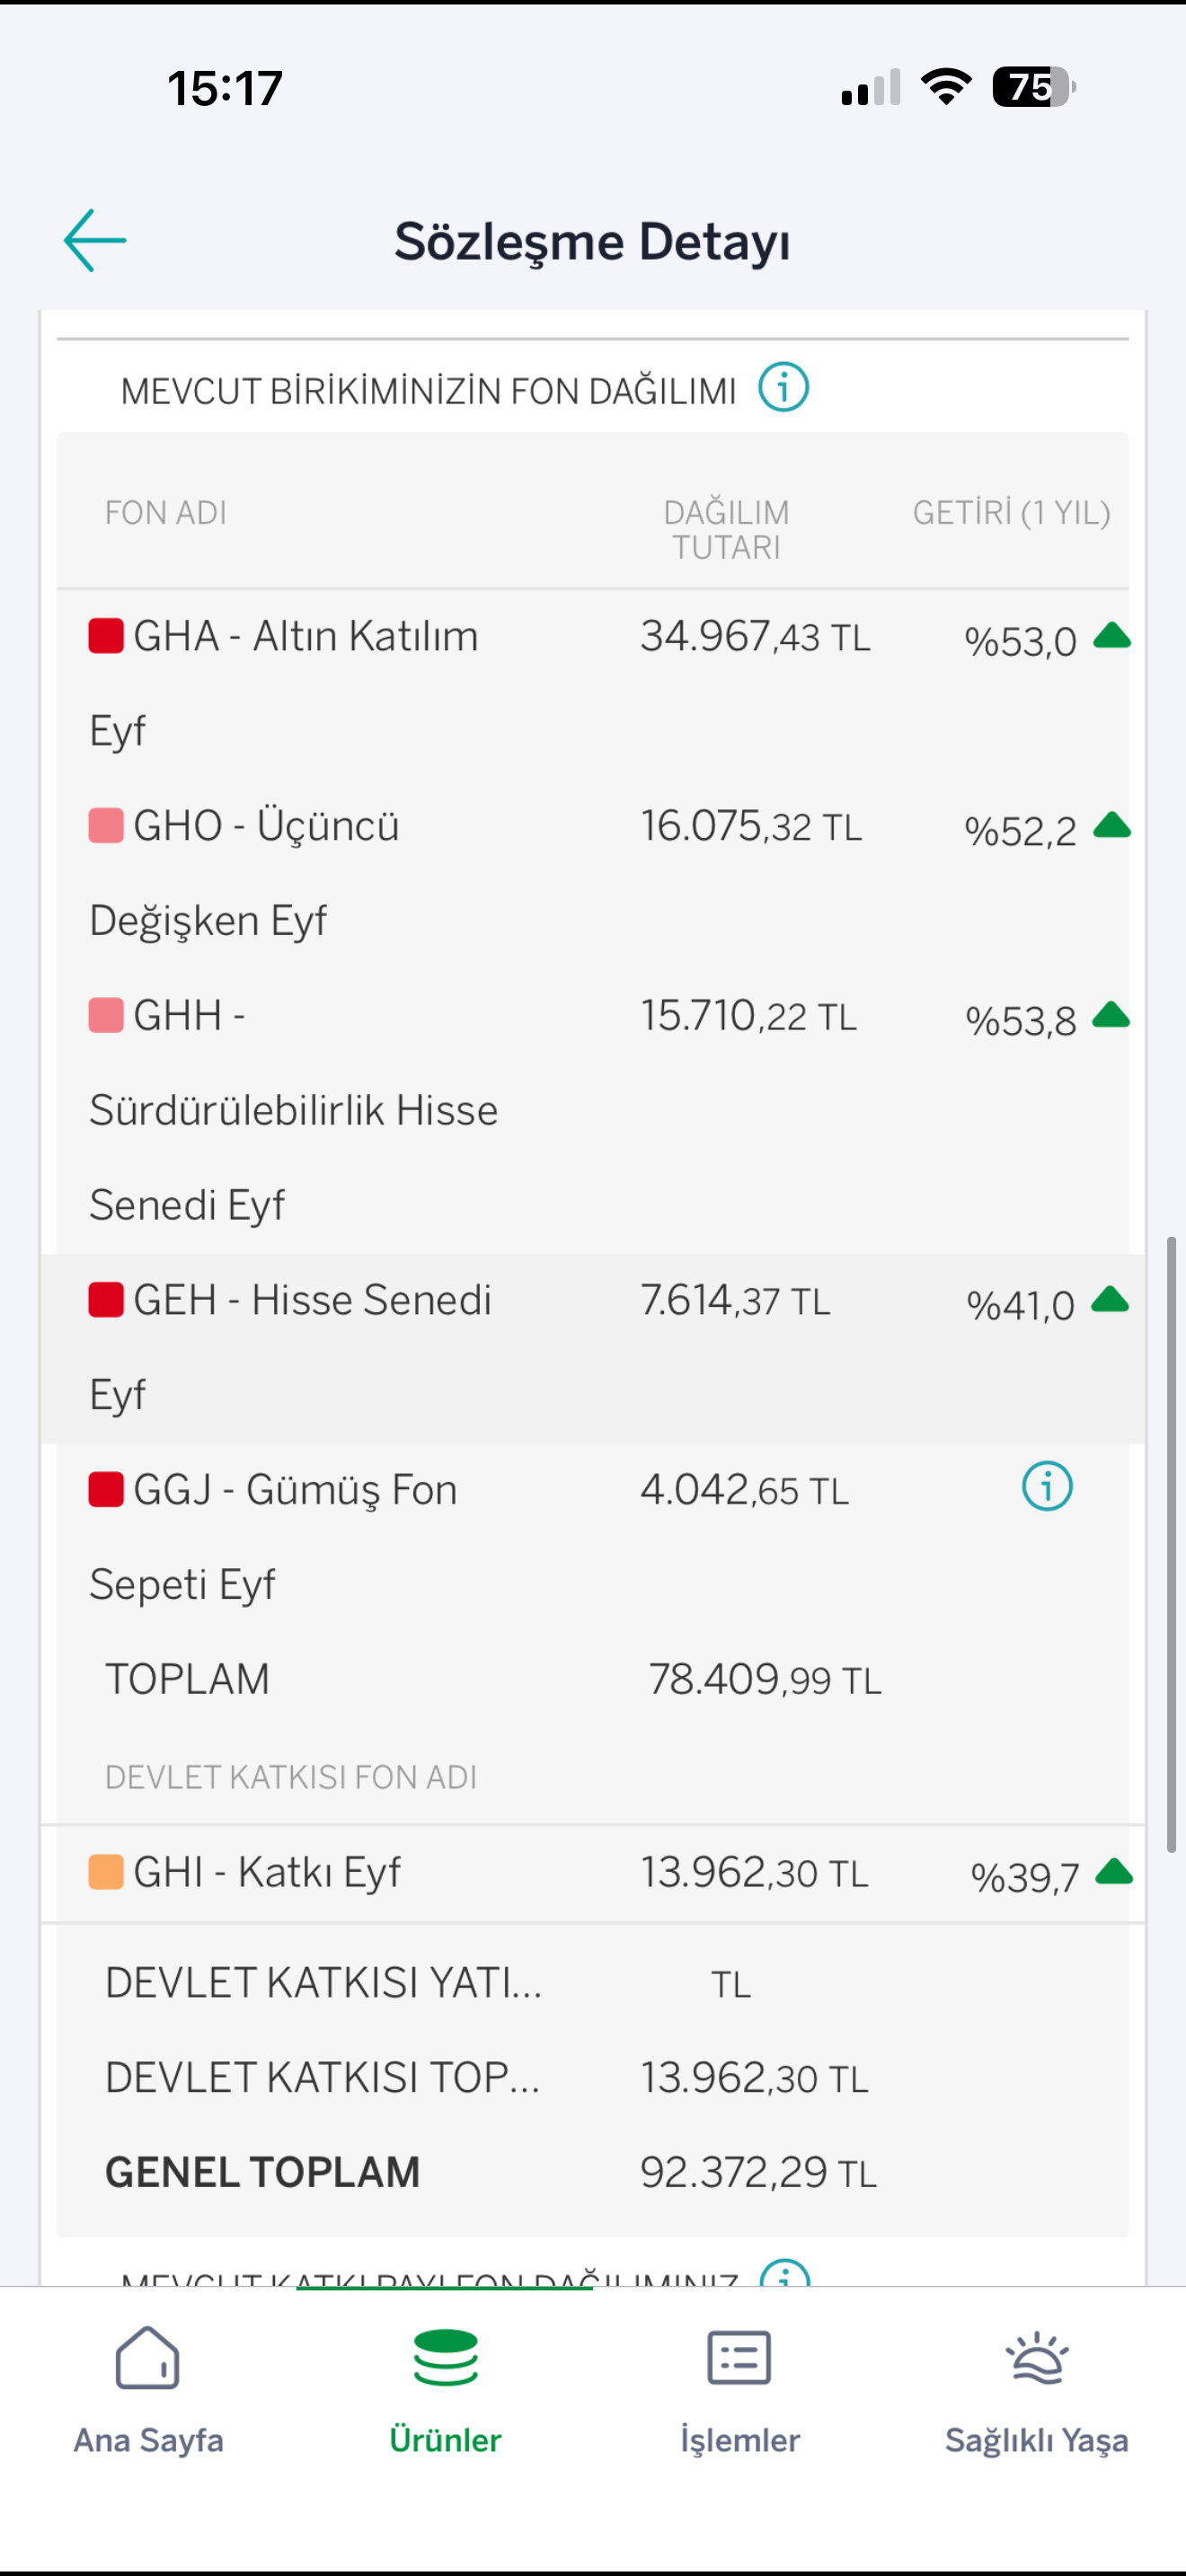The image size is (1186, 2576).
Task: Click info icon near MEVCUT KATKI PAYI heading
Action: pos(785,2273)
